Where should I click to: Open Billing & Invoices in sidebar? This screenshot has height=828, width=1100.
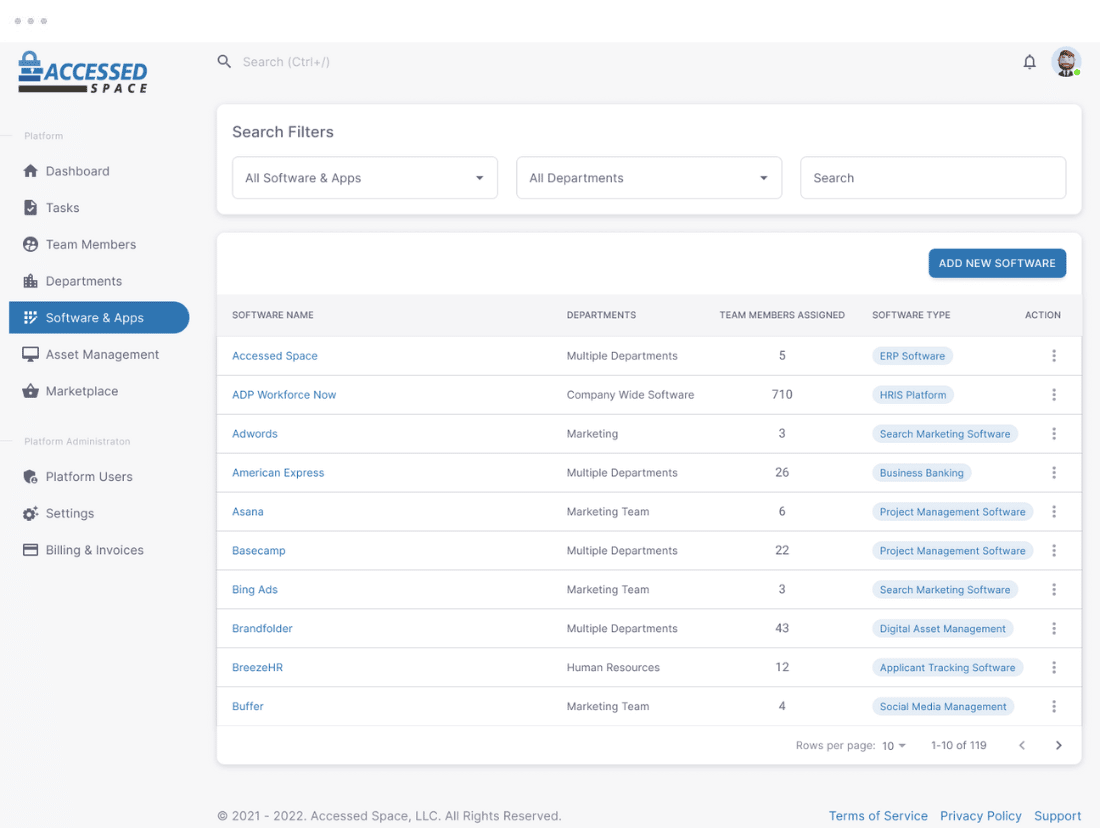coord(99,550)
